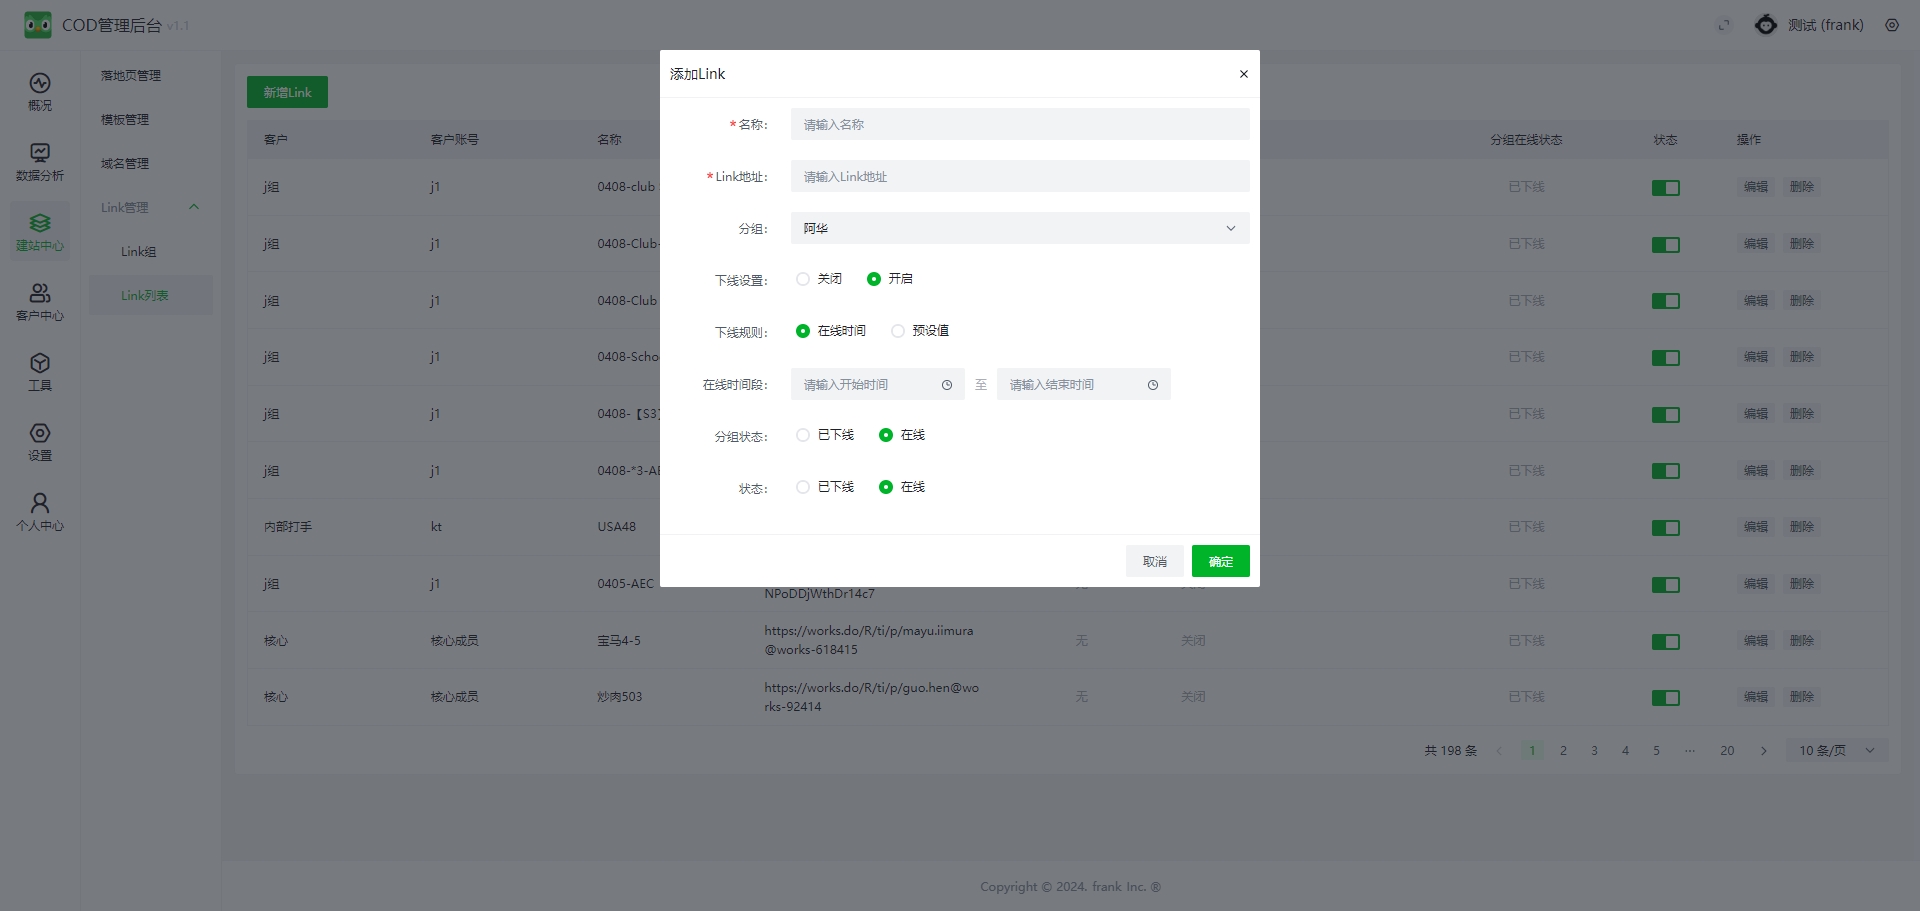Click 取消 to cancel the dialog
The width and height of the screenshot is (1920, 911).
(1155, 561)
